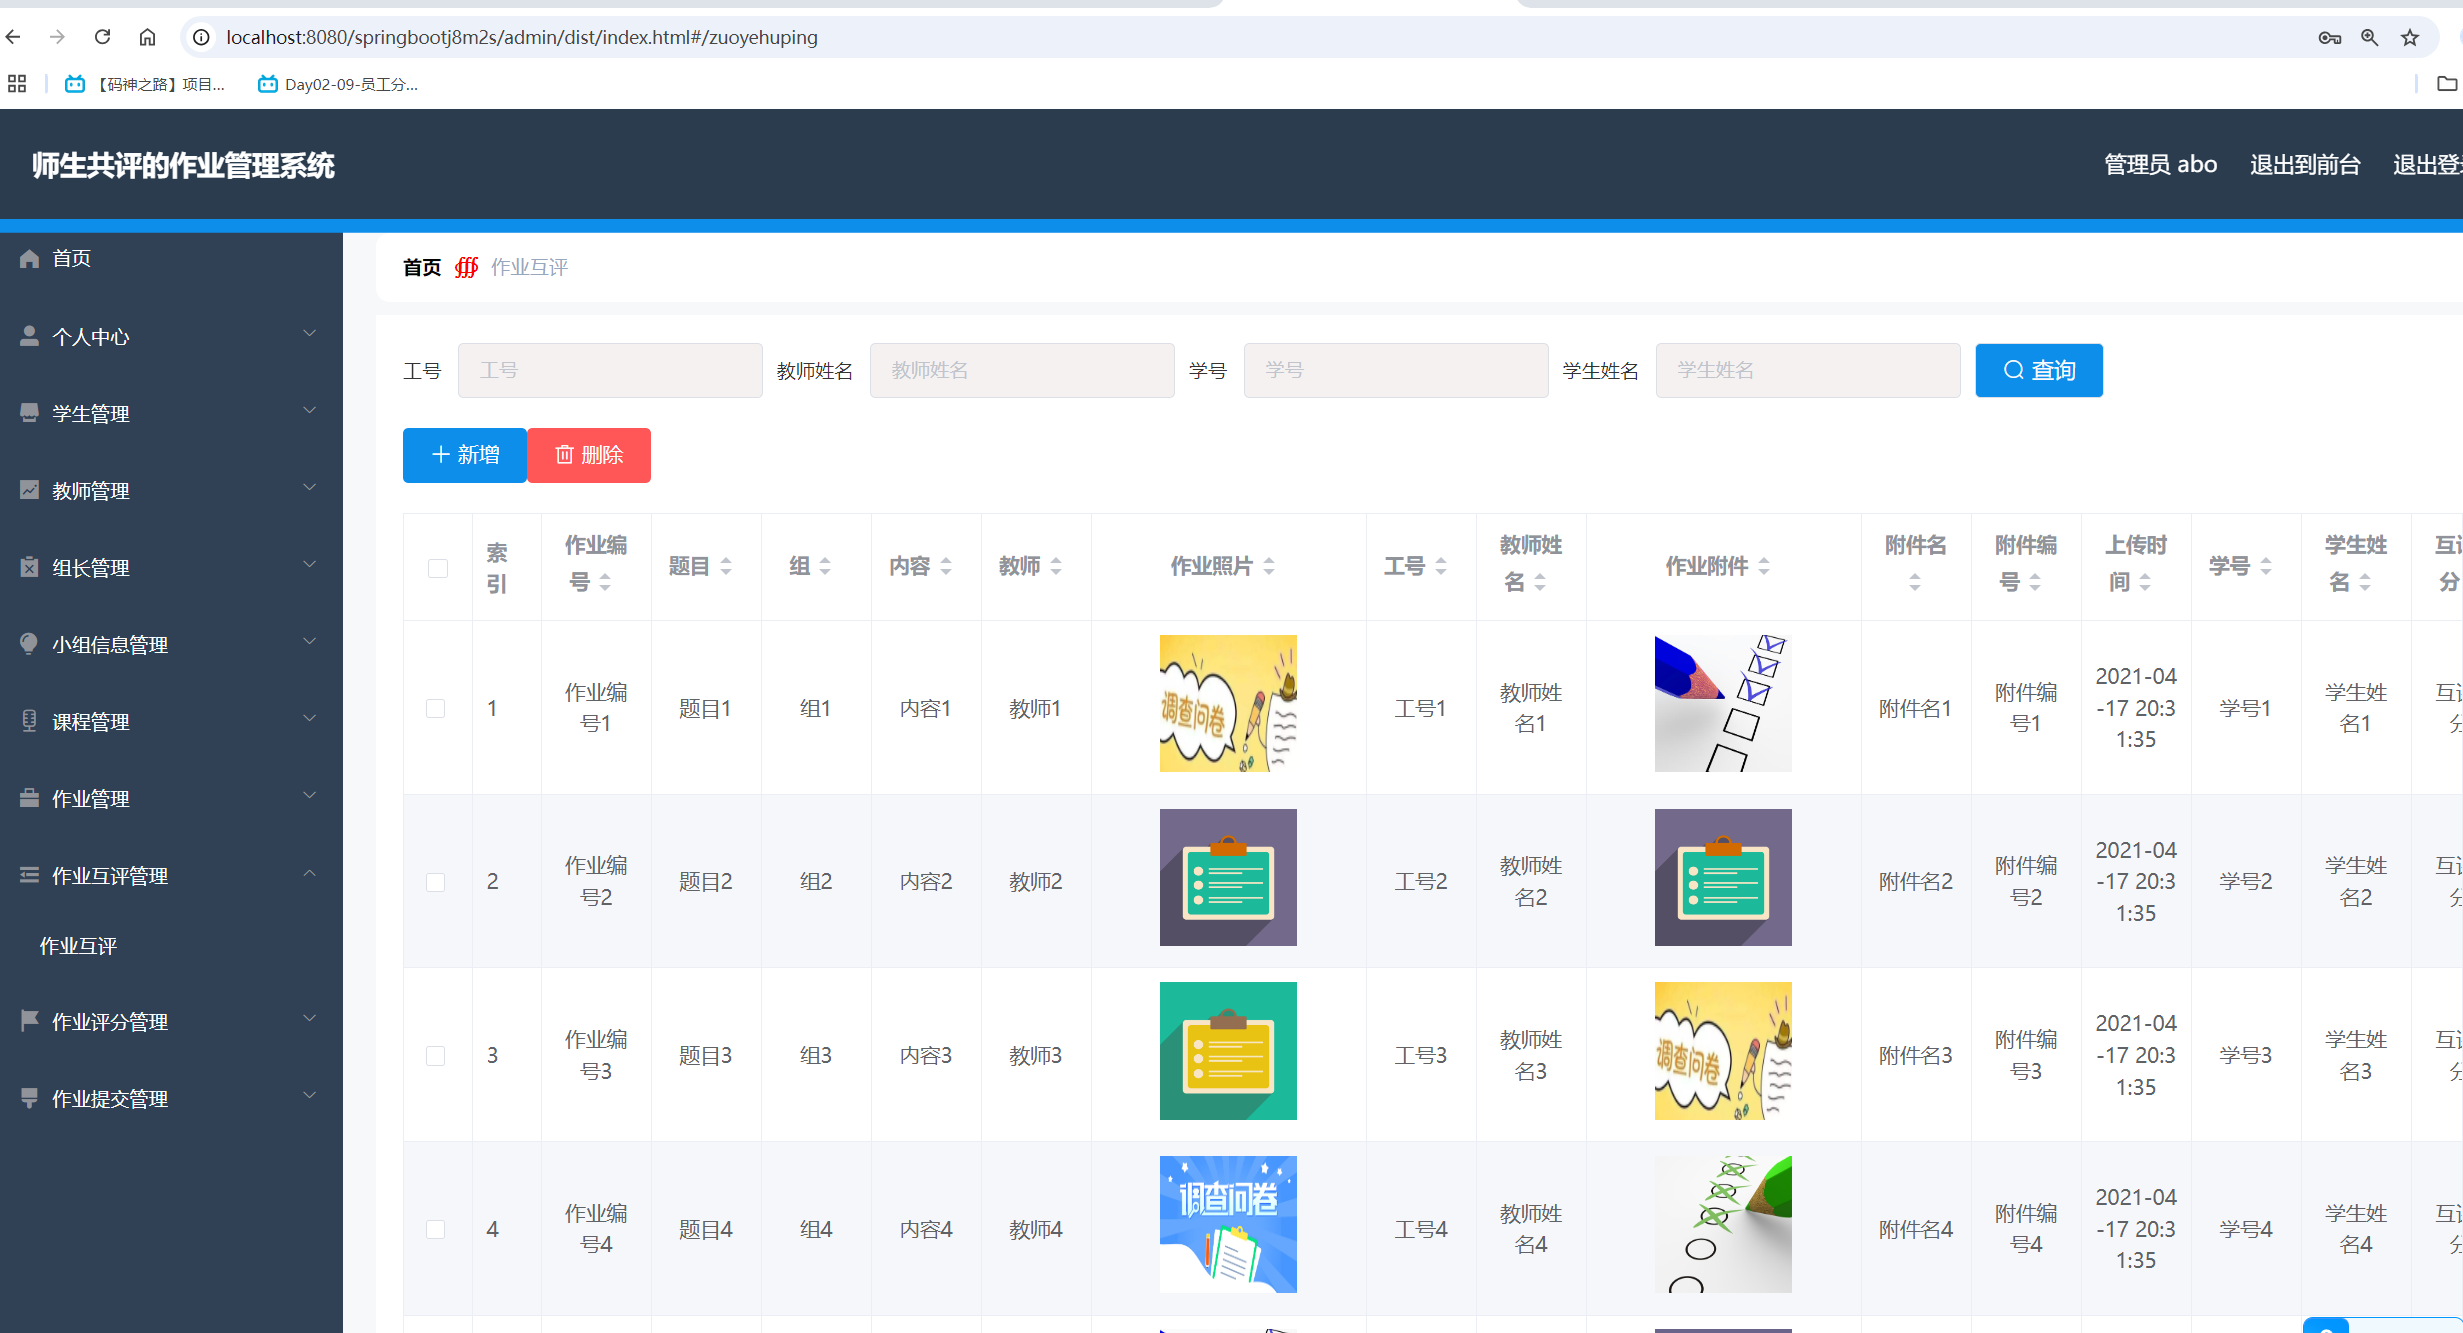The image size is (2463, 1333).
Task: Click the browser home icon
Action: (147, 37)
